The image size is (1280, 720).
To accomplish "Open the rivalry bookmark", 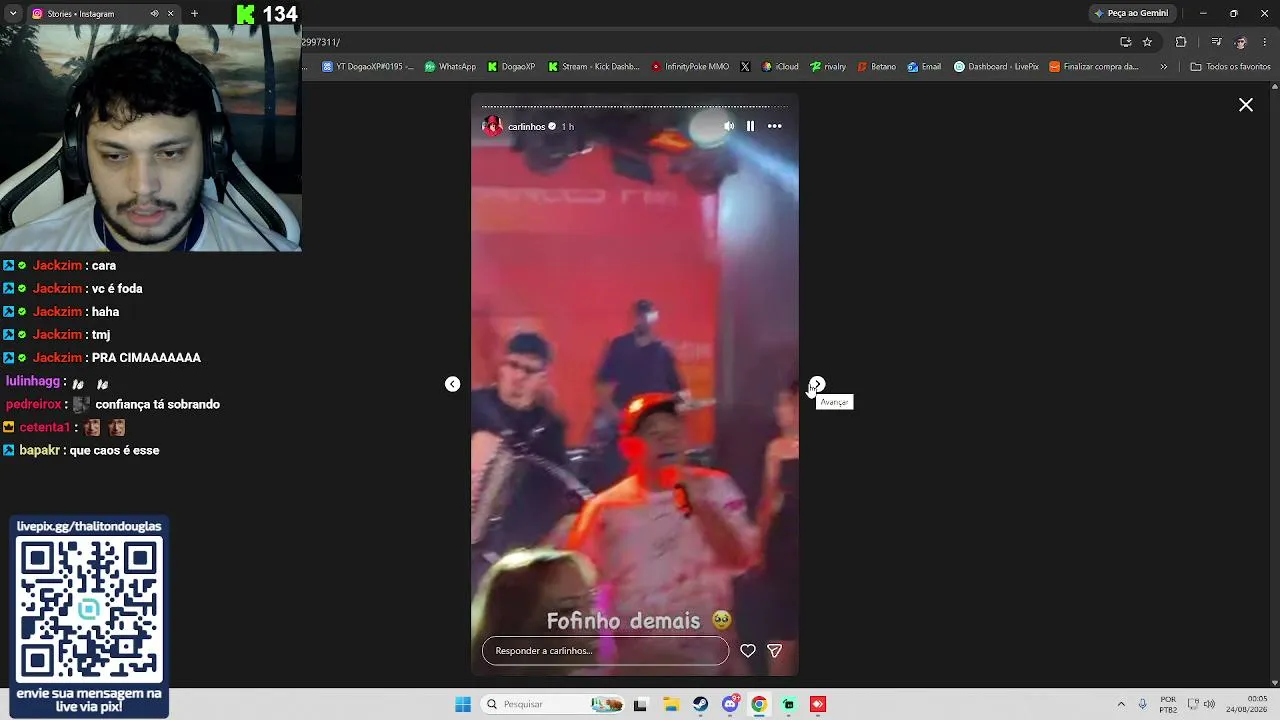I will point(828,67).
